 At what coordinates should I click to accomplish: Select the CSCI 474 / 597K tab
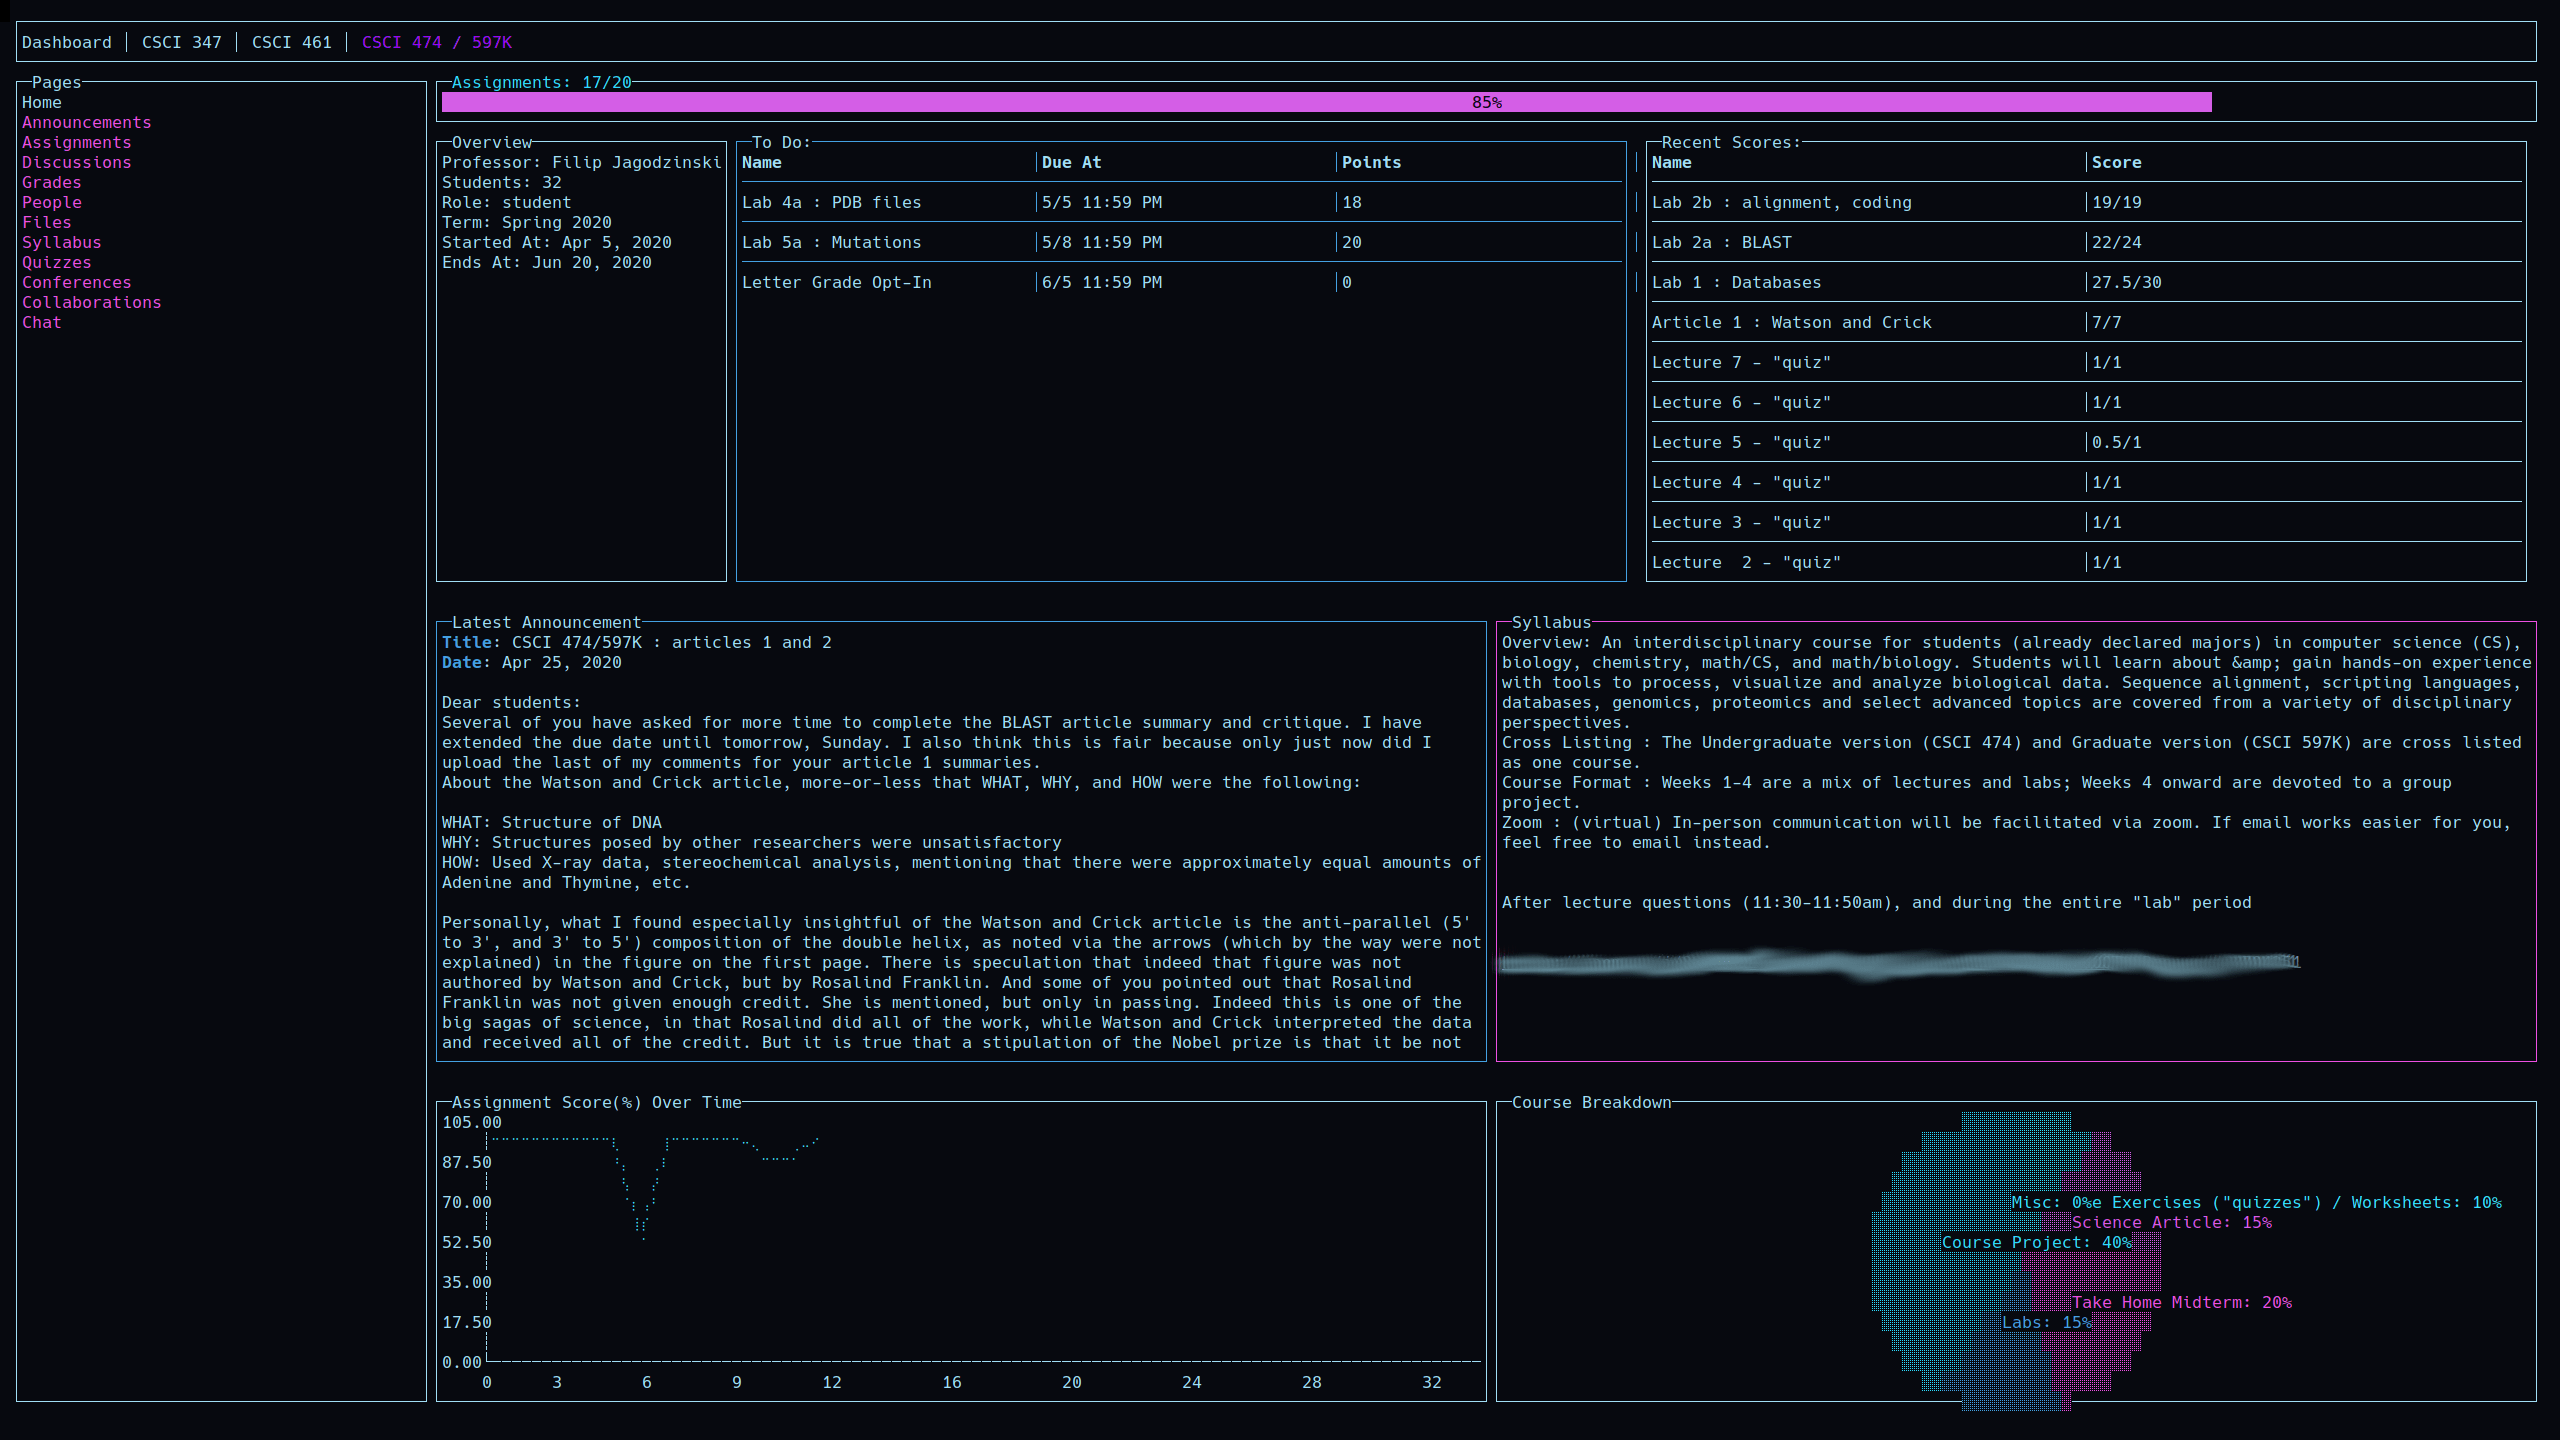[x=436, y=42]
